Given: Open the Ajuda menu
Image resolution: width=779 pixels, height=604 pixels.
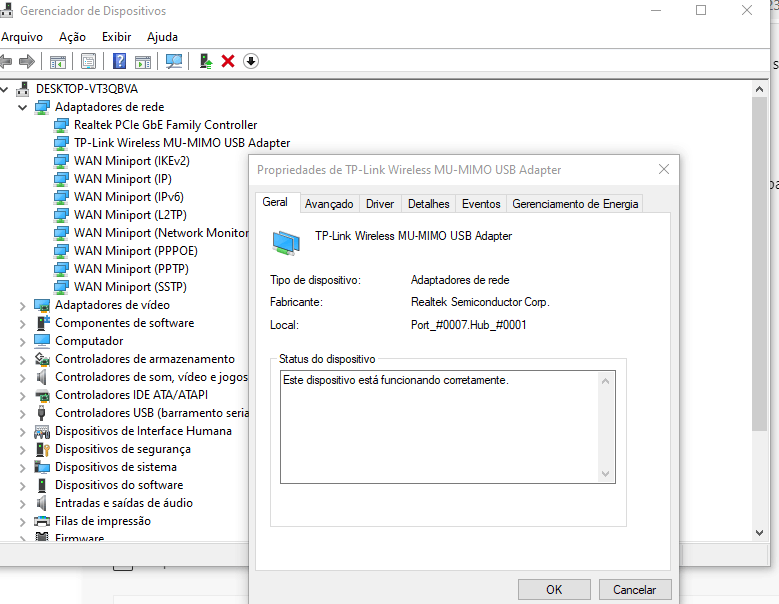Looking at the screenshot, I should coord(162,37).
